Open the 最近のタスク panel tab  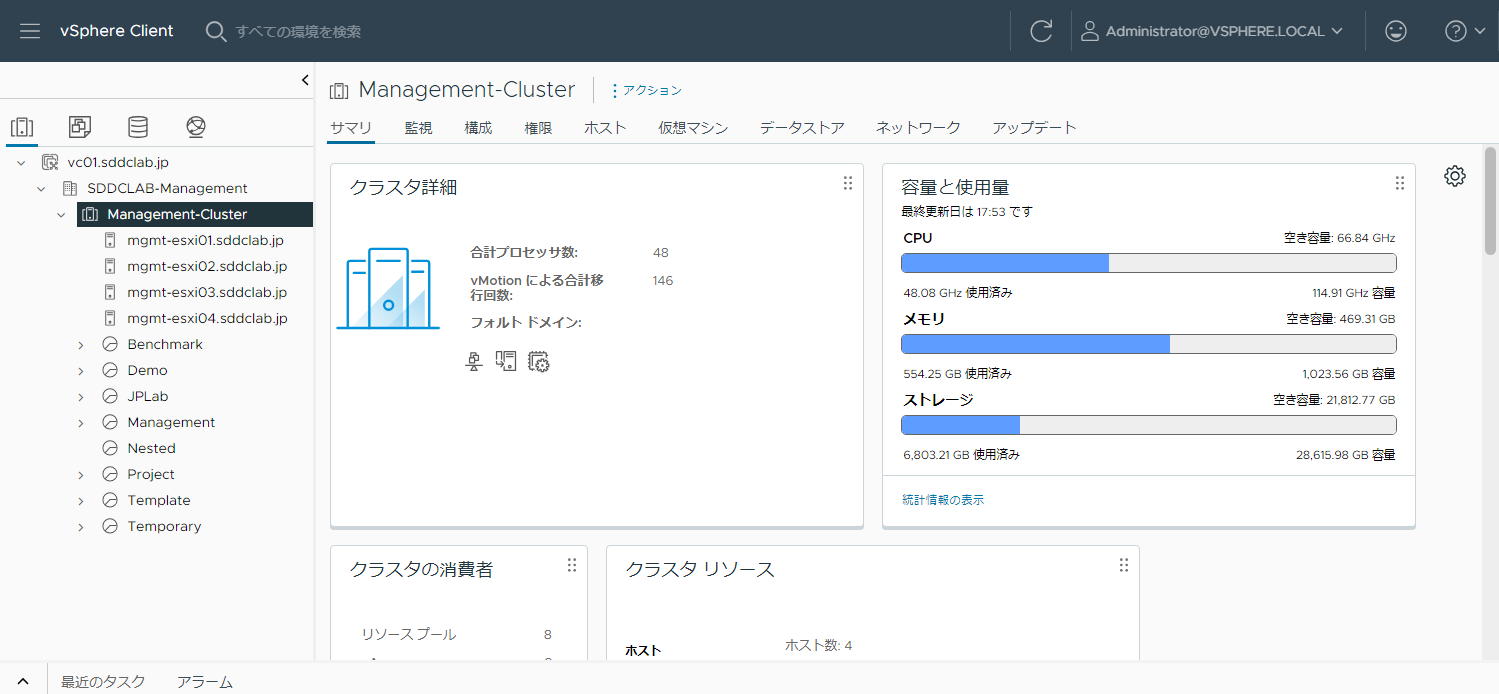tap(103, 681)
